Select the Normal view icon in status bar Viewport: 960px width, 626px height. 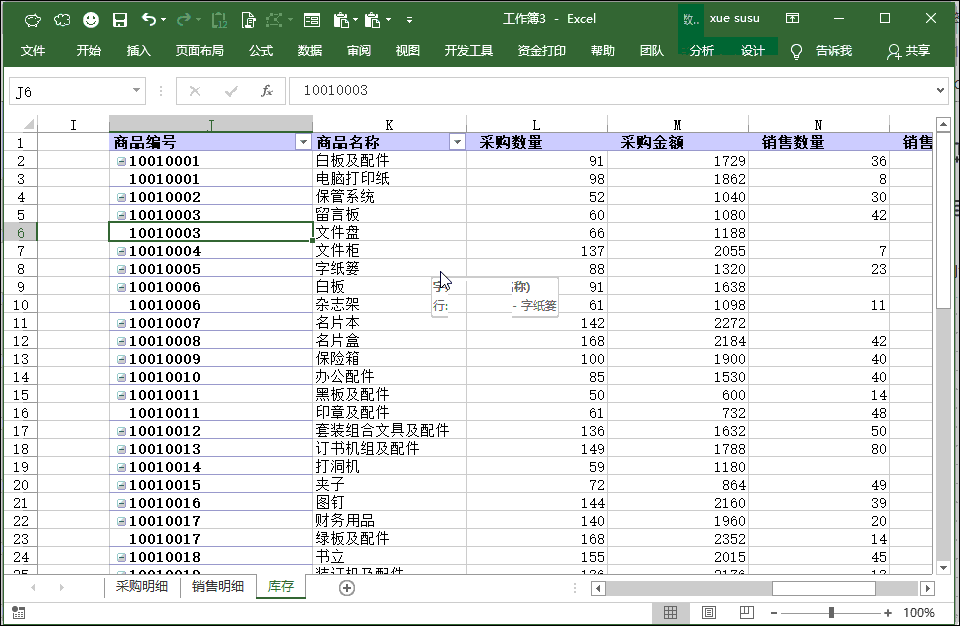(x=672, y=612)
